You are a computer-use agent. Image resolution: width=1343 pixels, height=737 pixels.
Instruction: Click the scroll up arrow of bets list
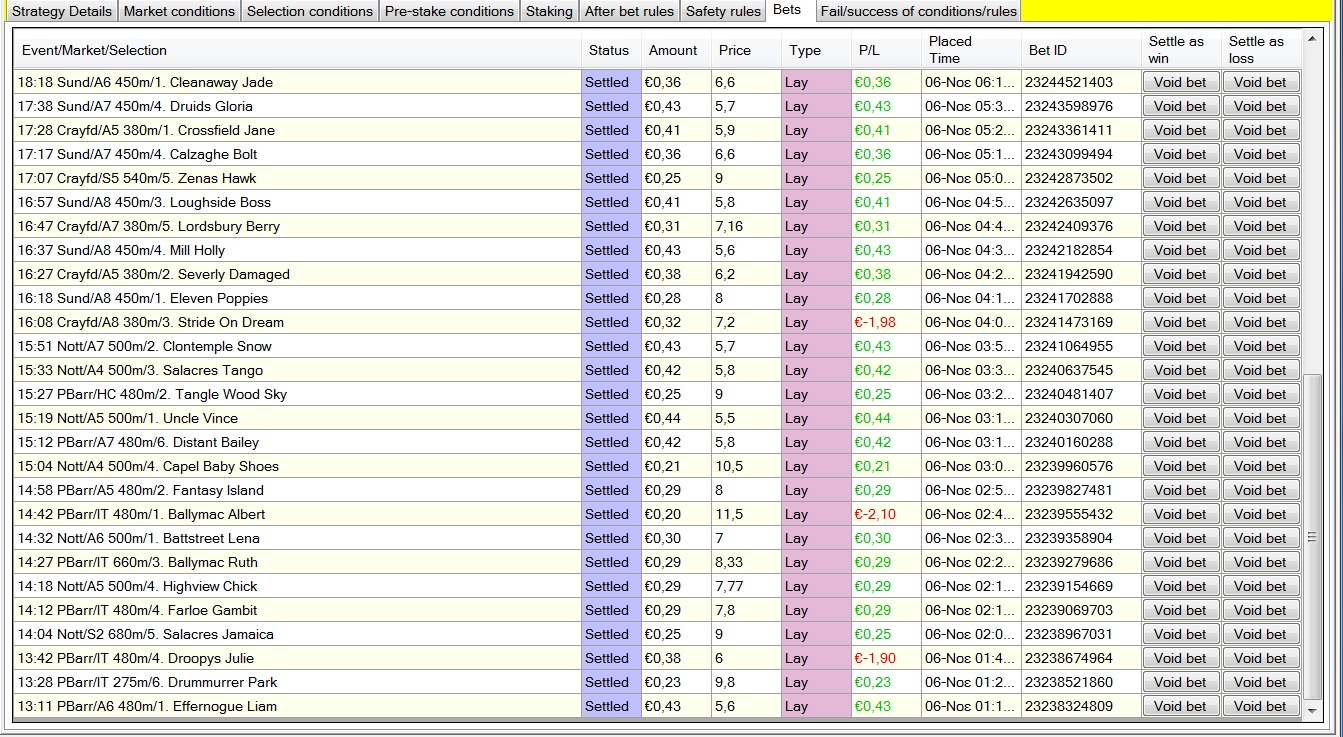pos(1313,40)
